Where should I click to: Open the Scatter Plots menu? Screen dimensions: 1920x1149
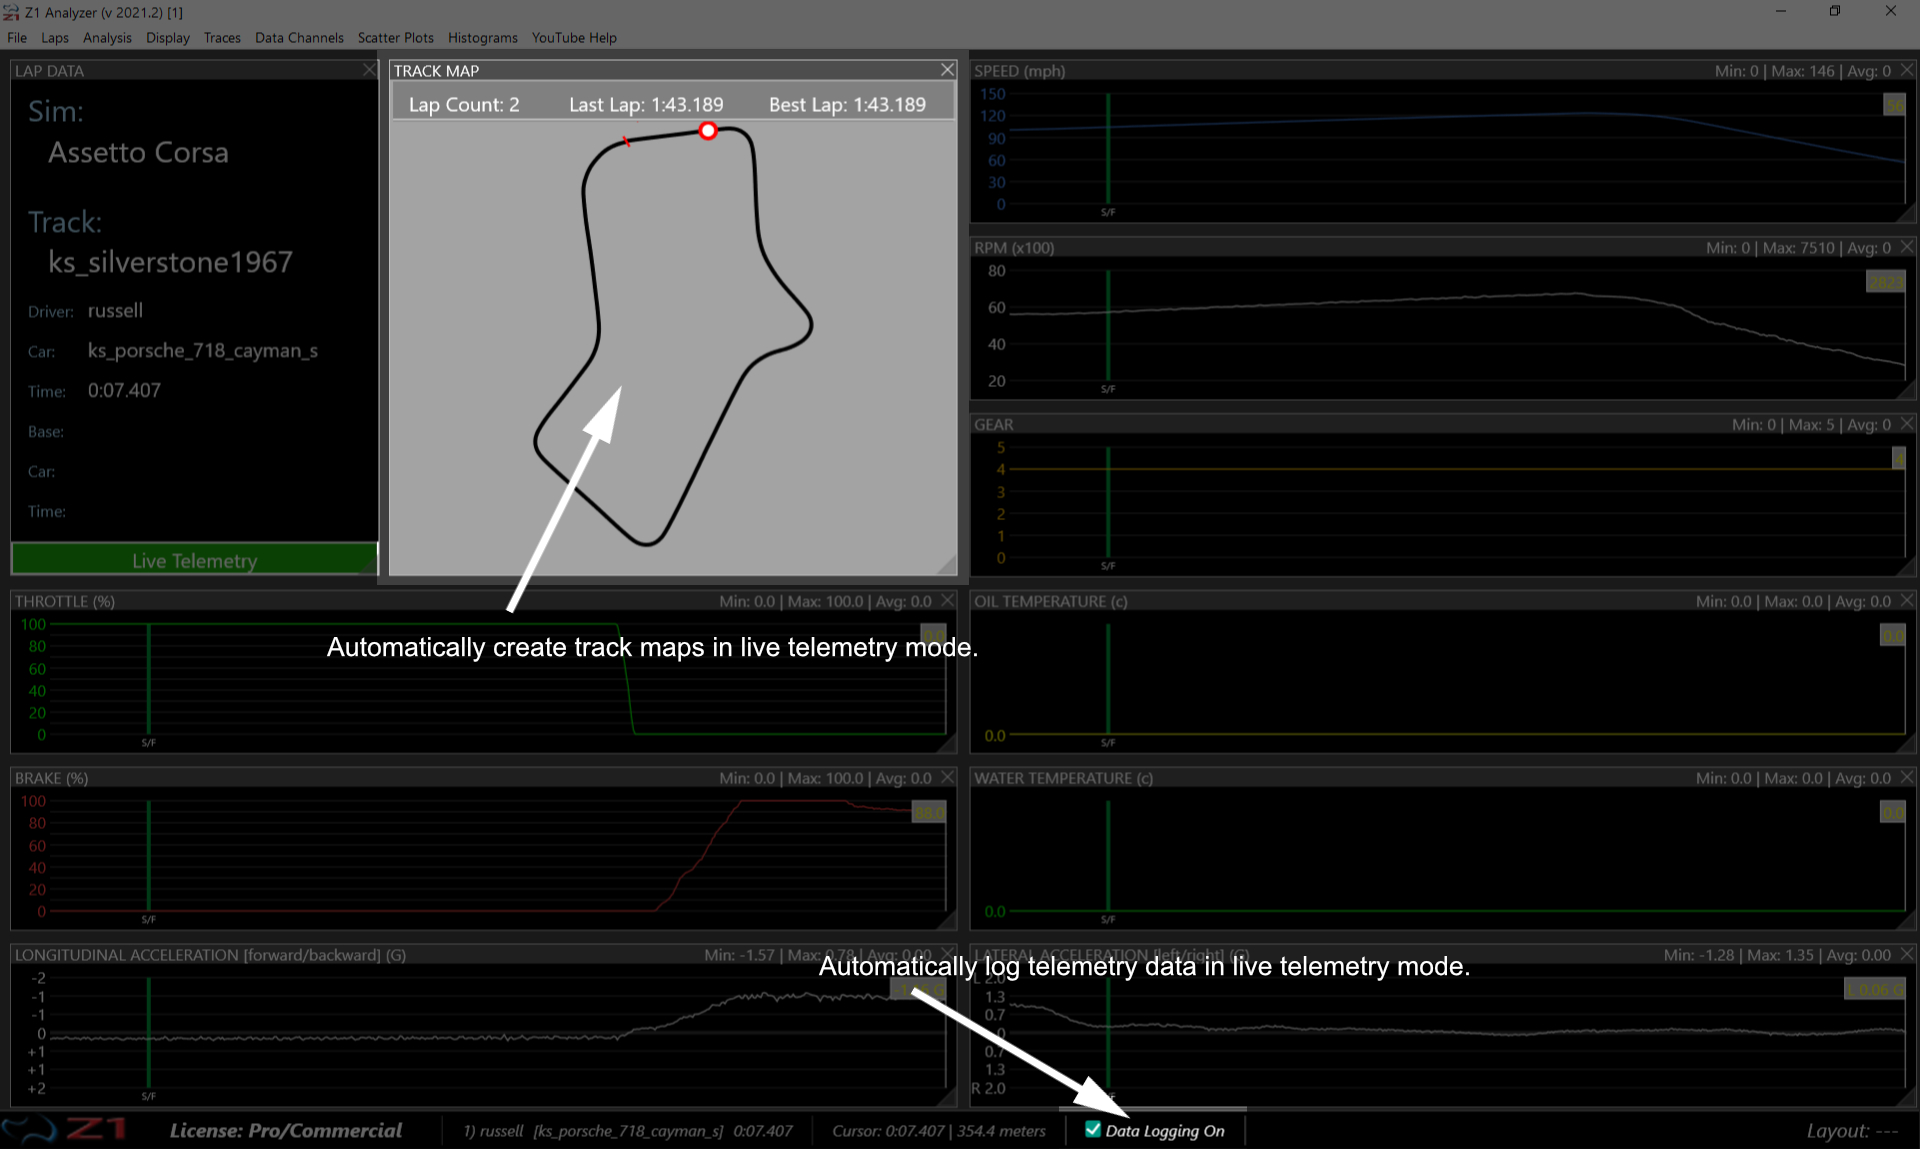396,38
